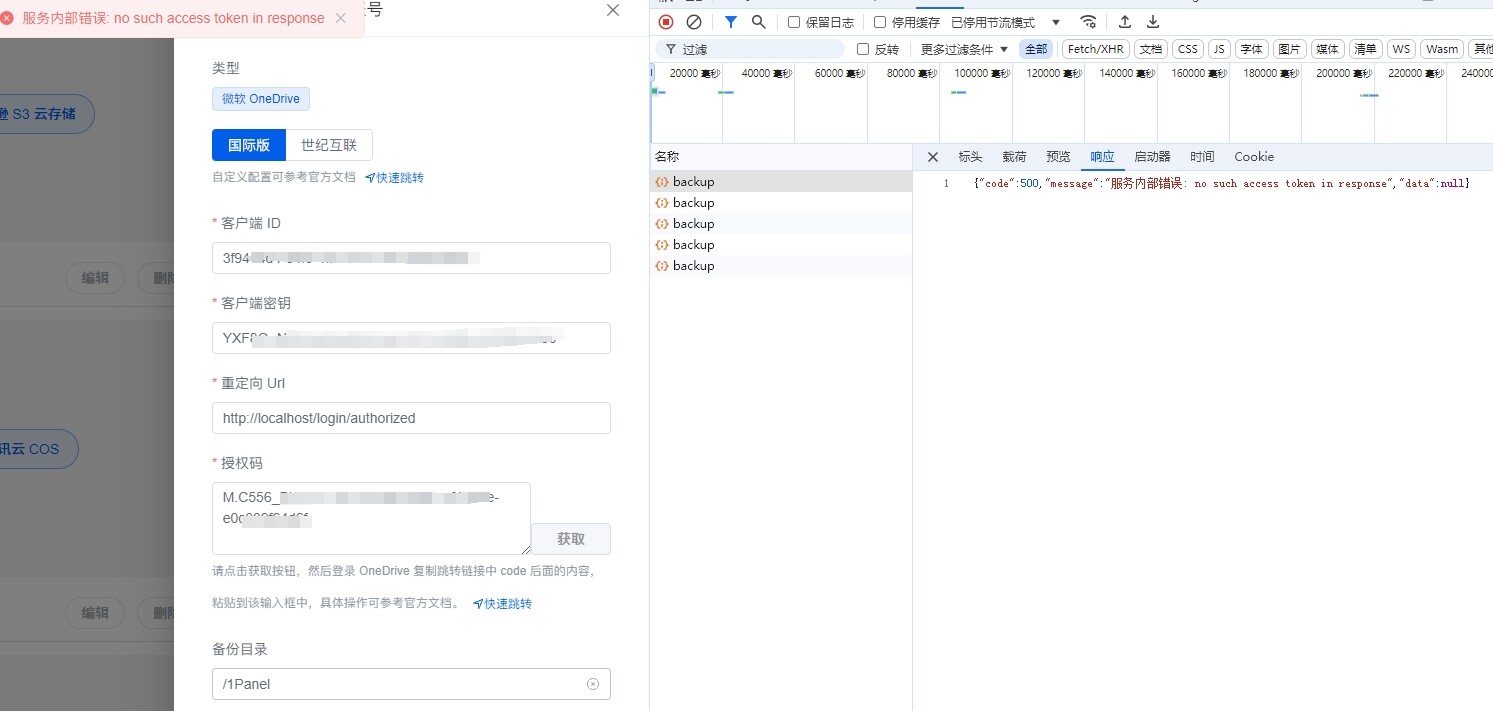Click the 讯云 COS button in background page
1493x711 pixels.
pos(38,449)
